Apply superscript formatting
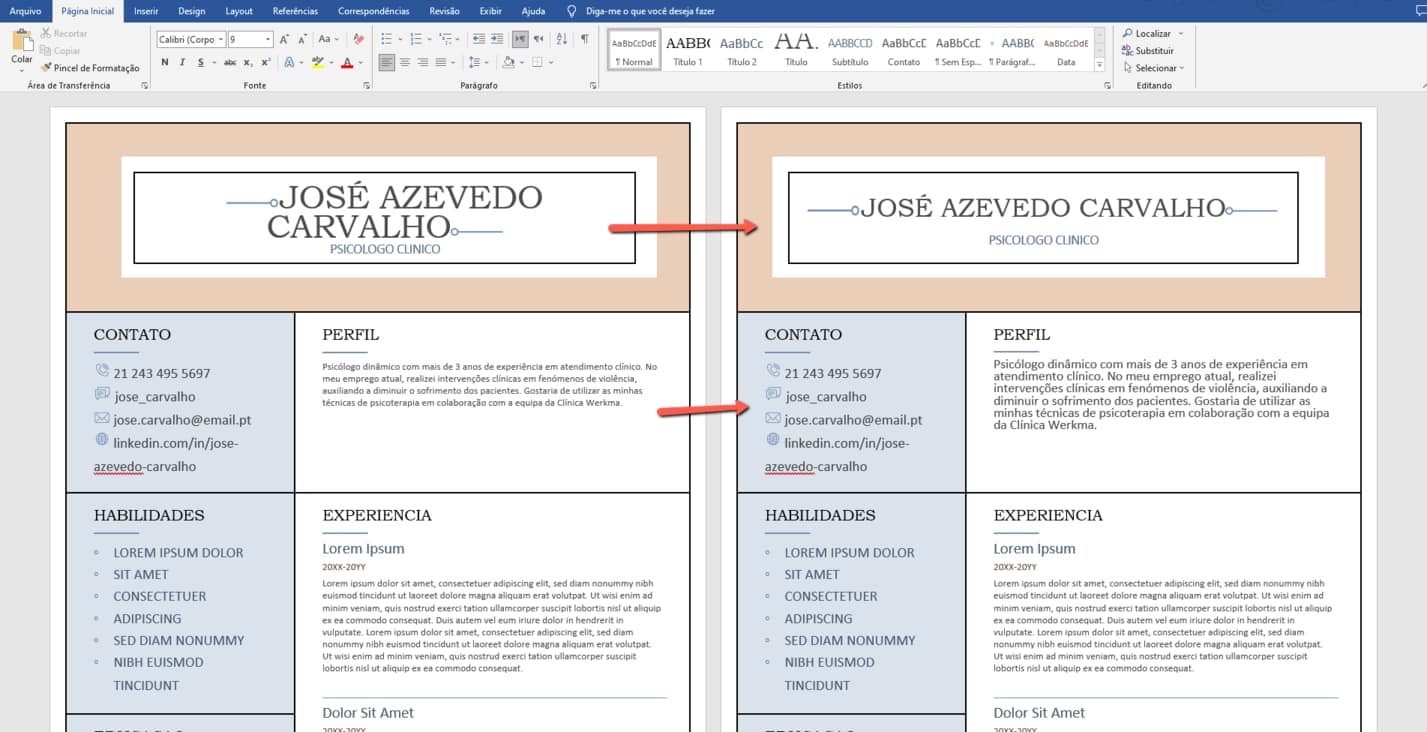Image resolution: width=1427 pixels, height=732 pixels. click(265, 62)
